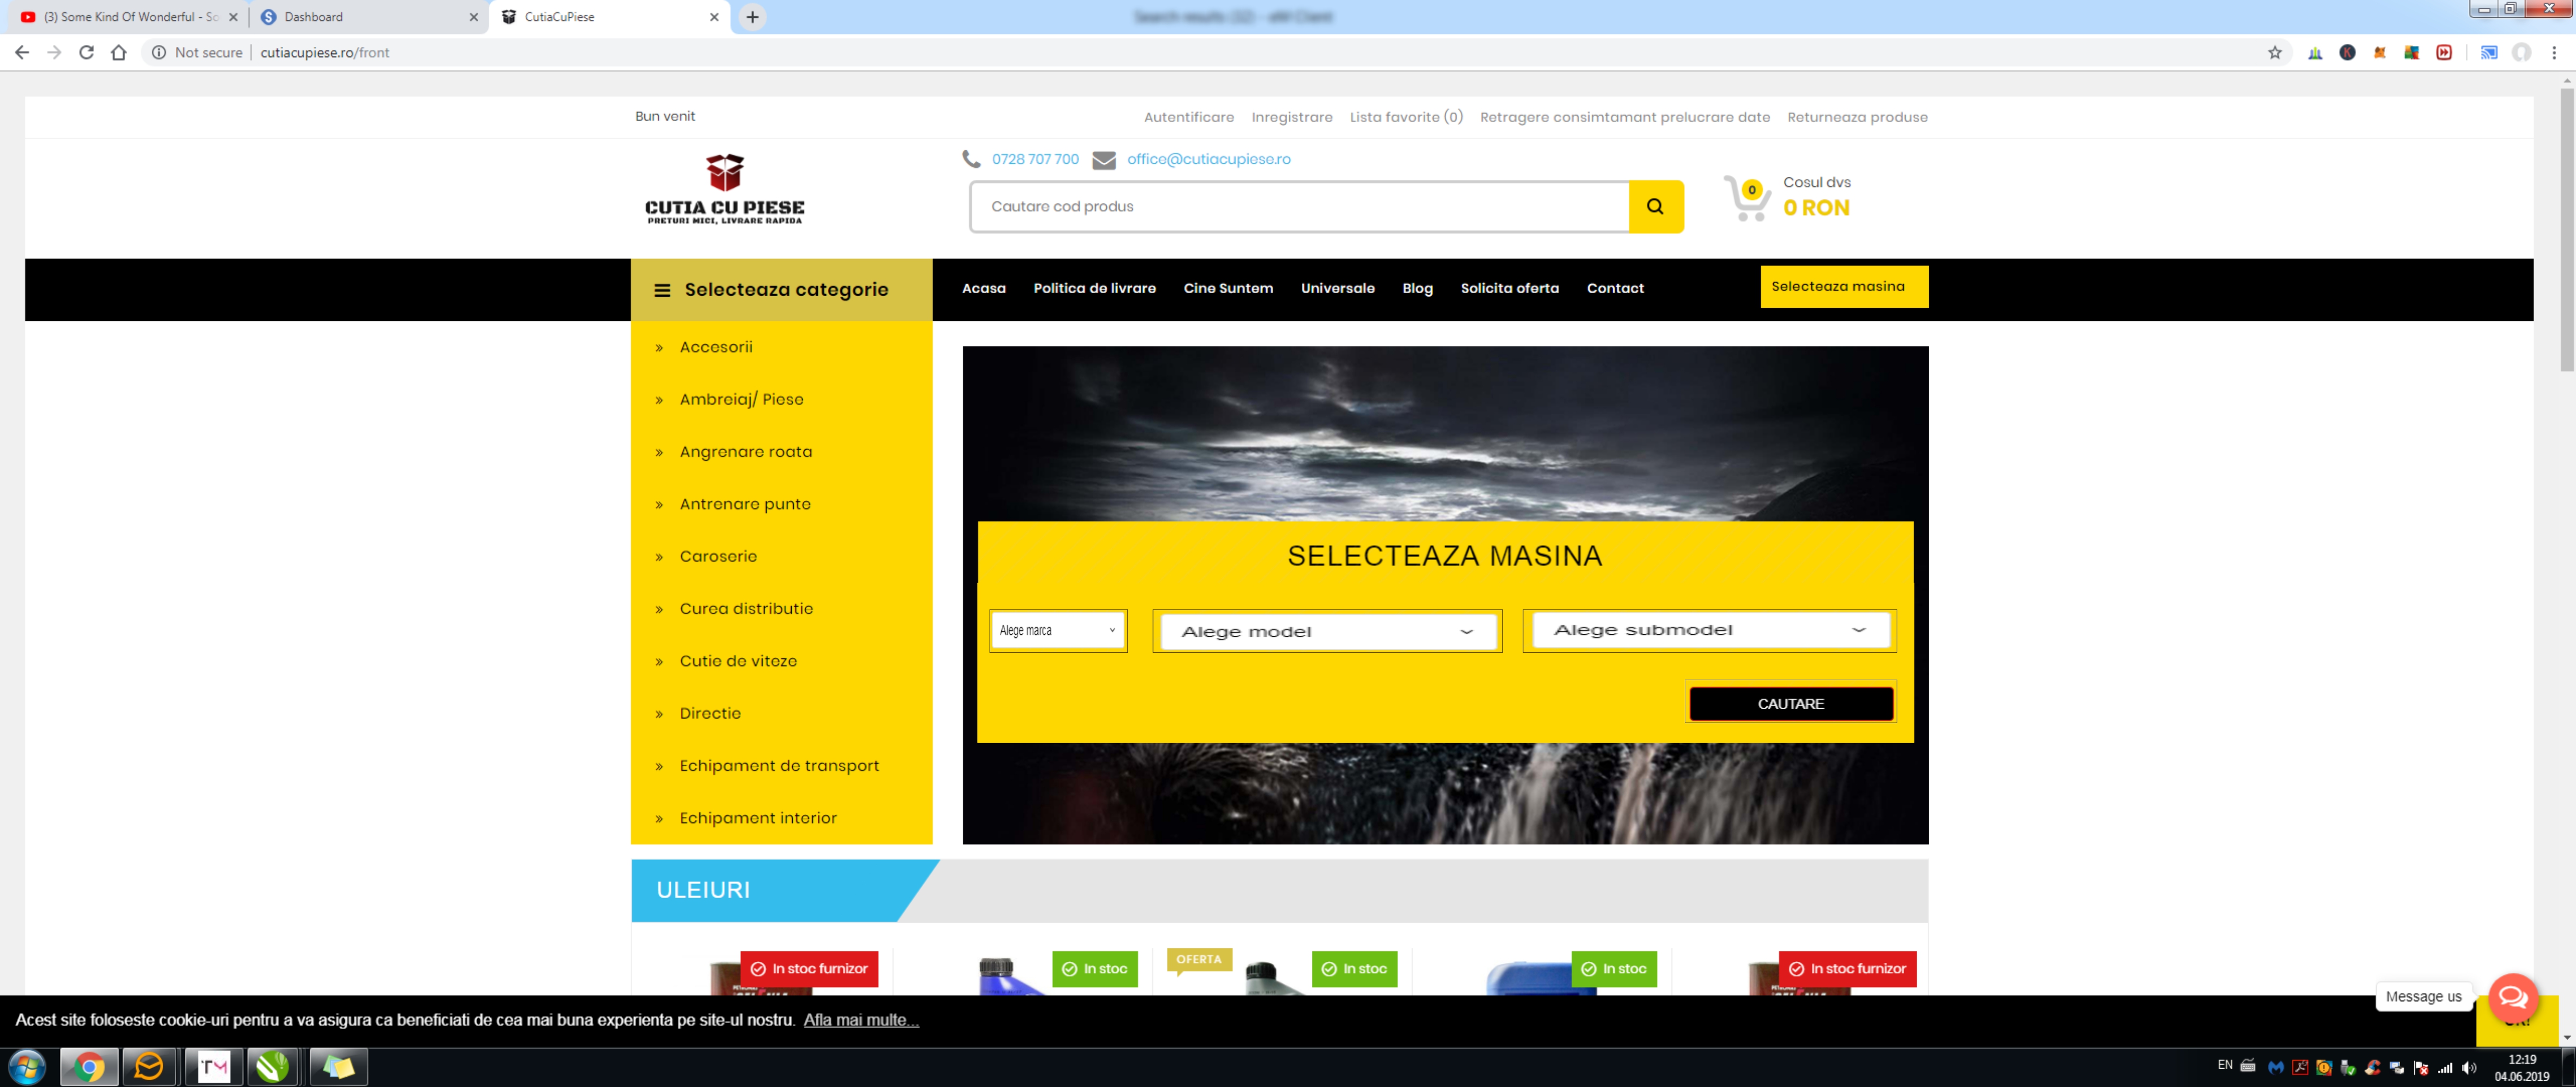Open the Curea distributie category

coord(746,609)
